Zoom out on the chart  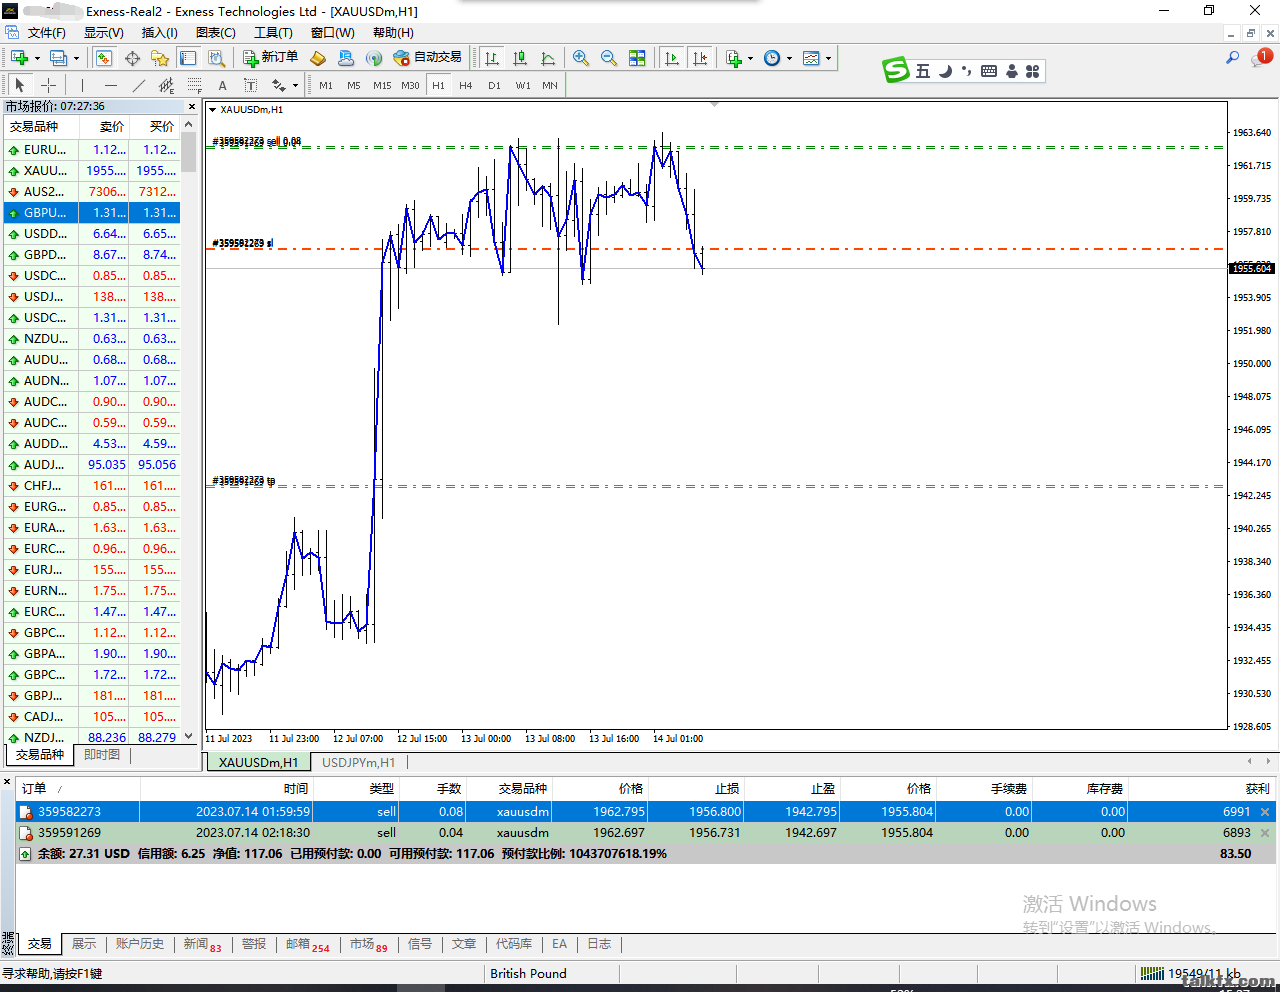point(609,58)
